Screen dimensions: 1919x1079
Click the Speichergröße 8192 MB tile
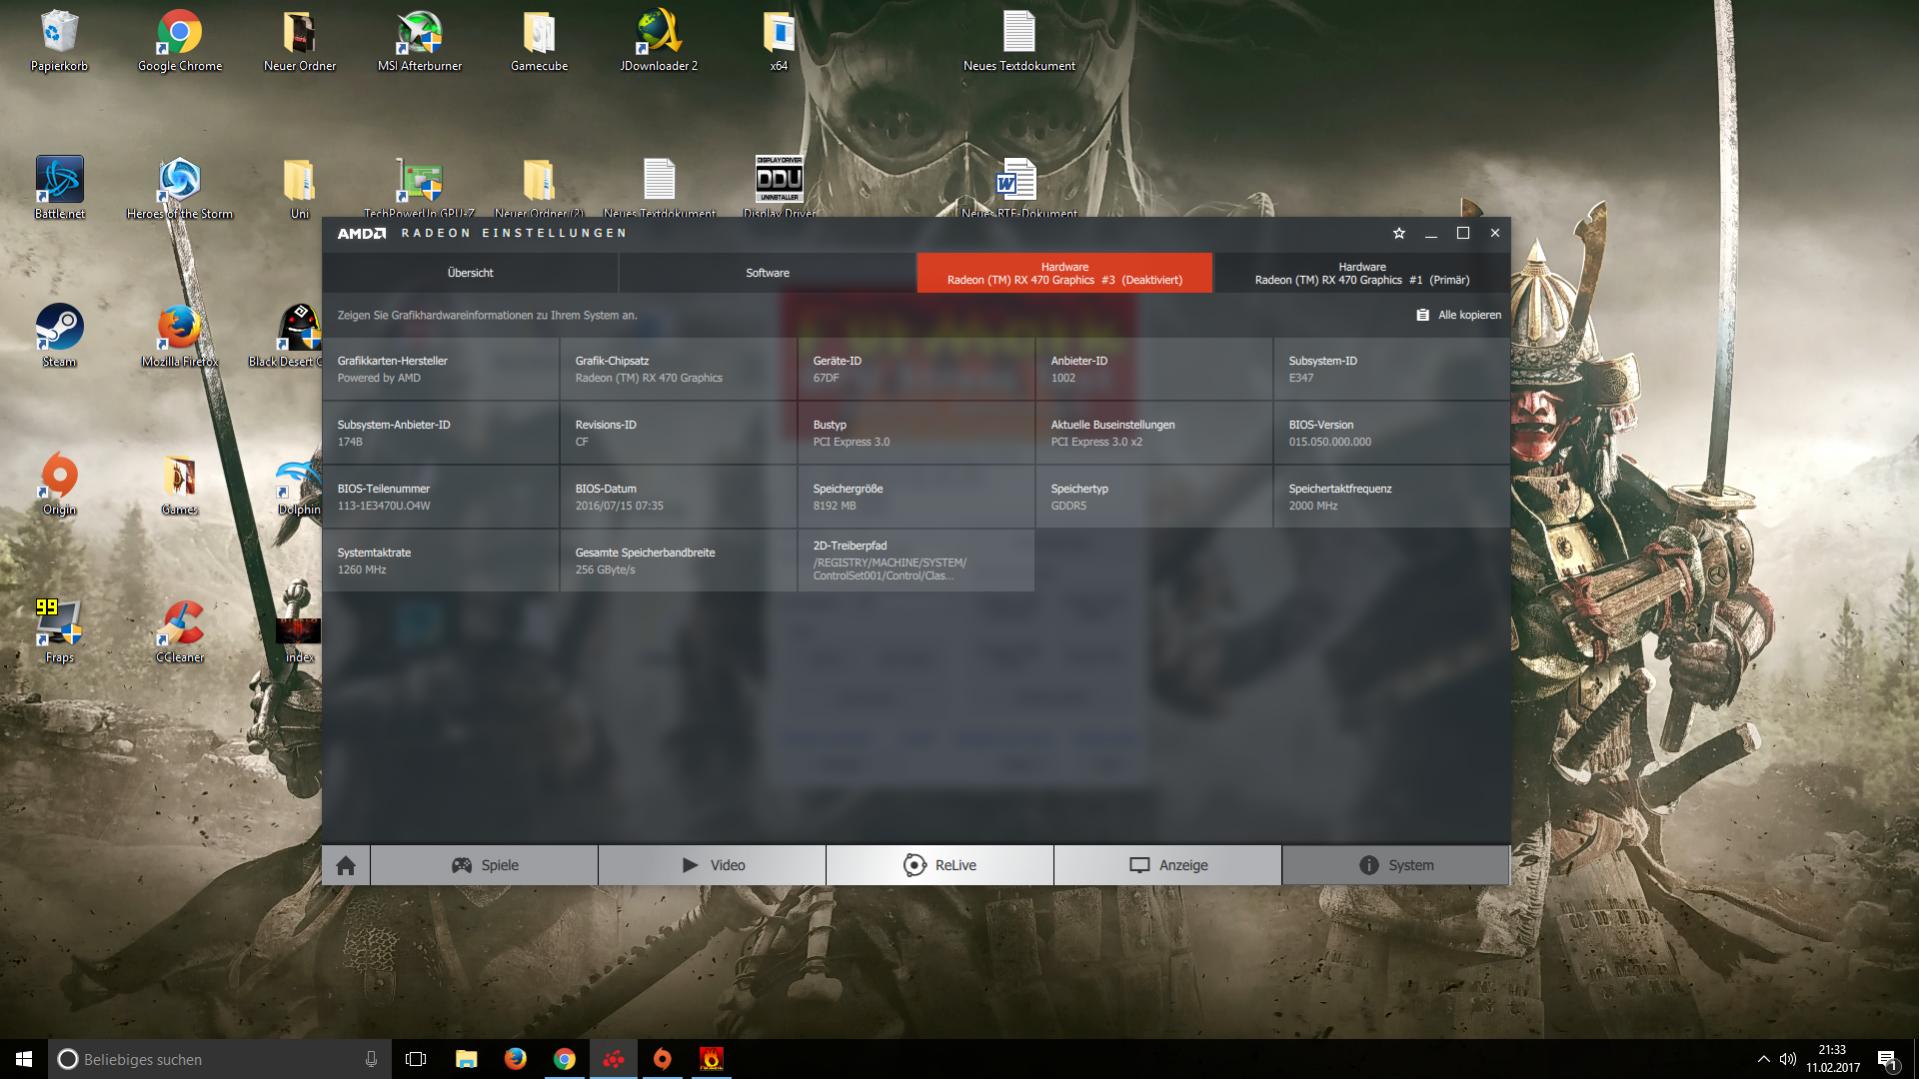click(x=916, y=497)
